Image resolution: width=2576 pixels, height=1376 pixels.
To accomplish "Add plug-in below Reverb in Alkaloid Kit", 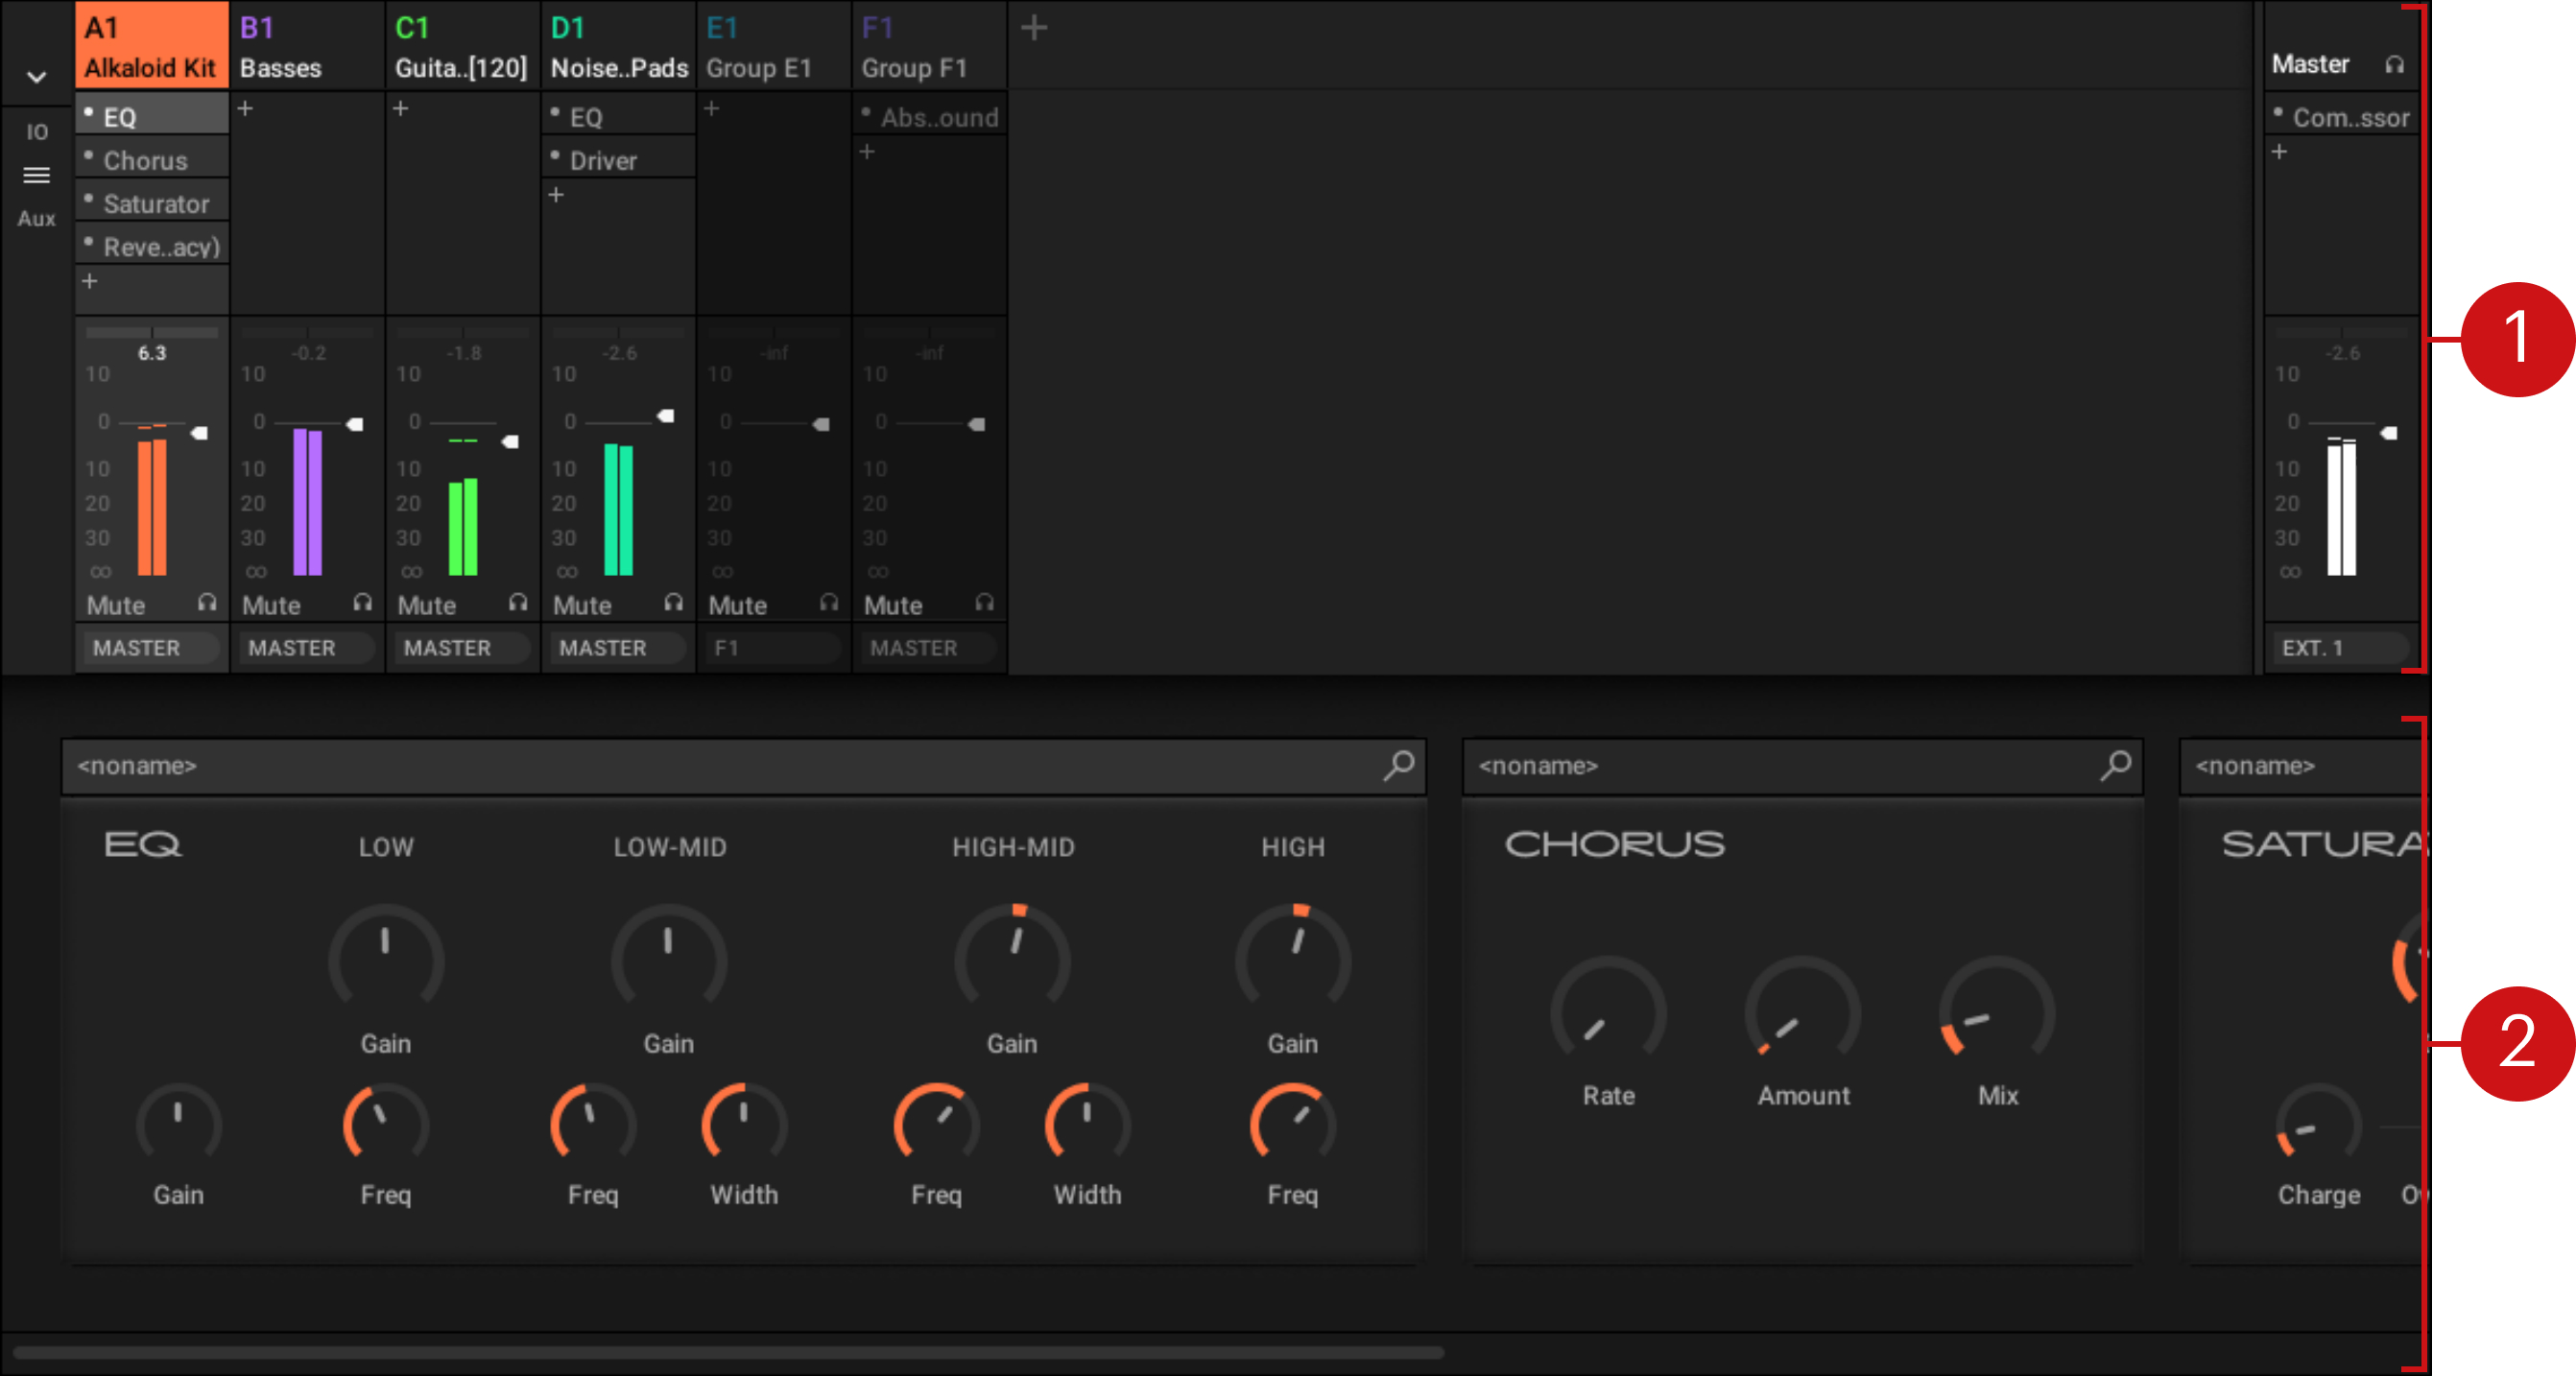I will pos(90,282).
